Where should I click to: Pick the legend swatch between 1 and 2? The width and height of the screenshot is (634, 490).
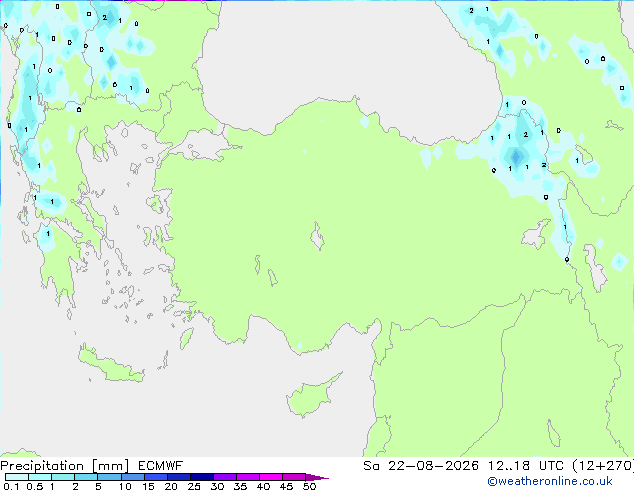coord(63,477)
